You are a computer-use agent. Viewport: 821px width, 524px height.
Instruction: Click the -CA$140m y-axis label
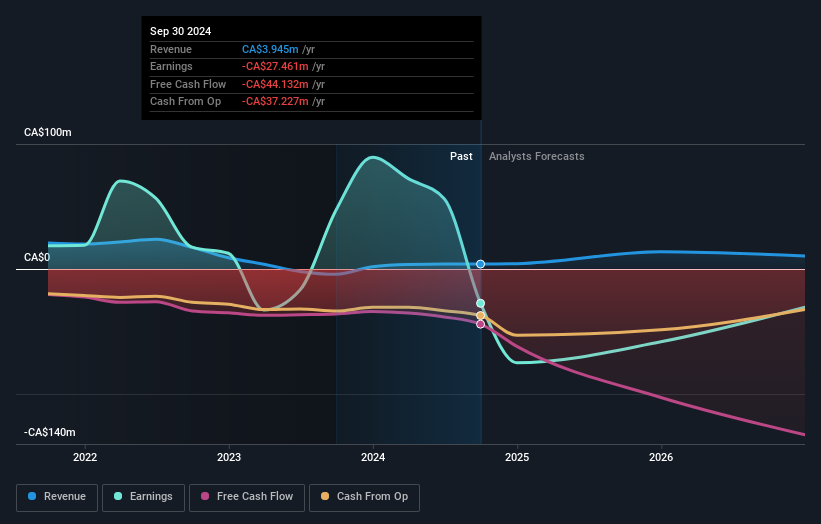50,432
